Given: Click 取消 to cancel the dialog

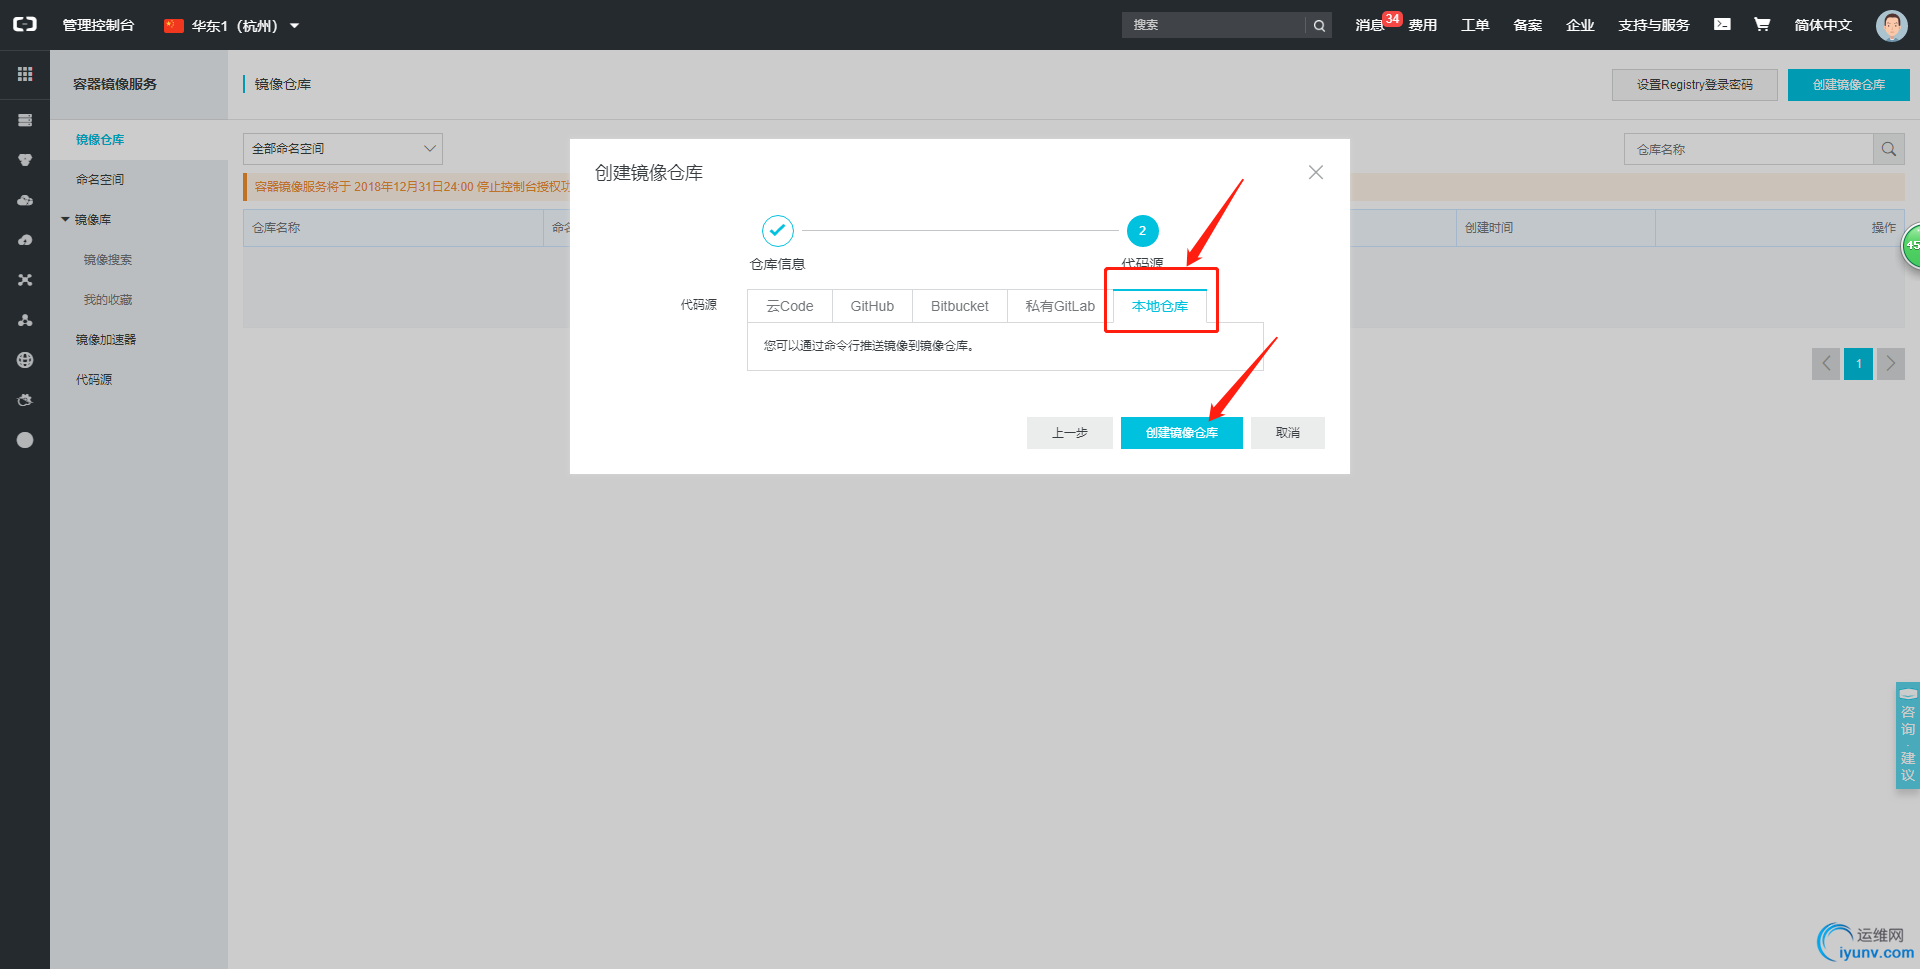Looking at the screenshot, I should 1288,433.
